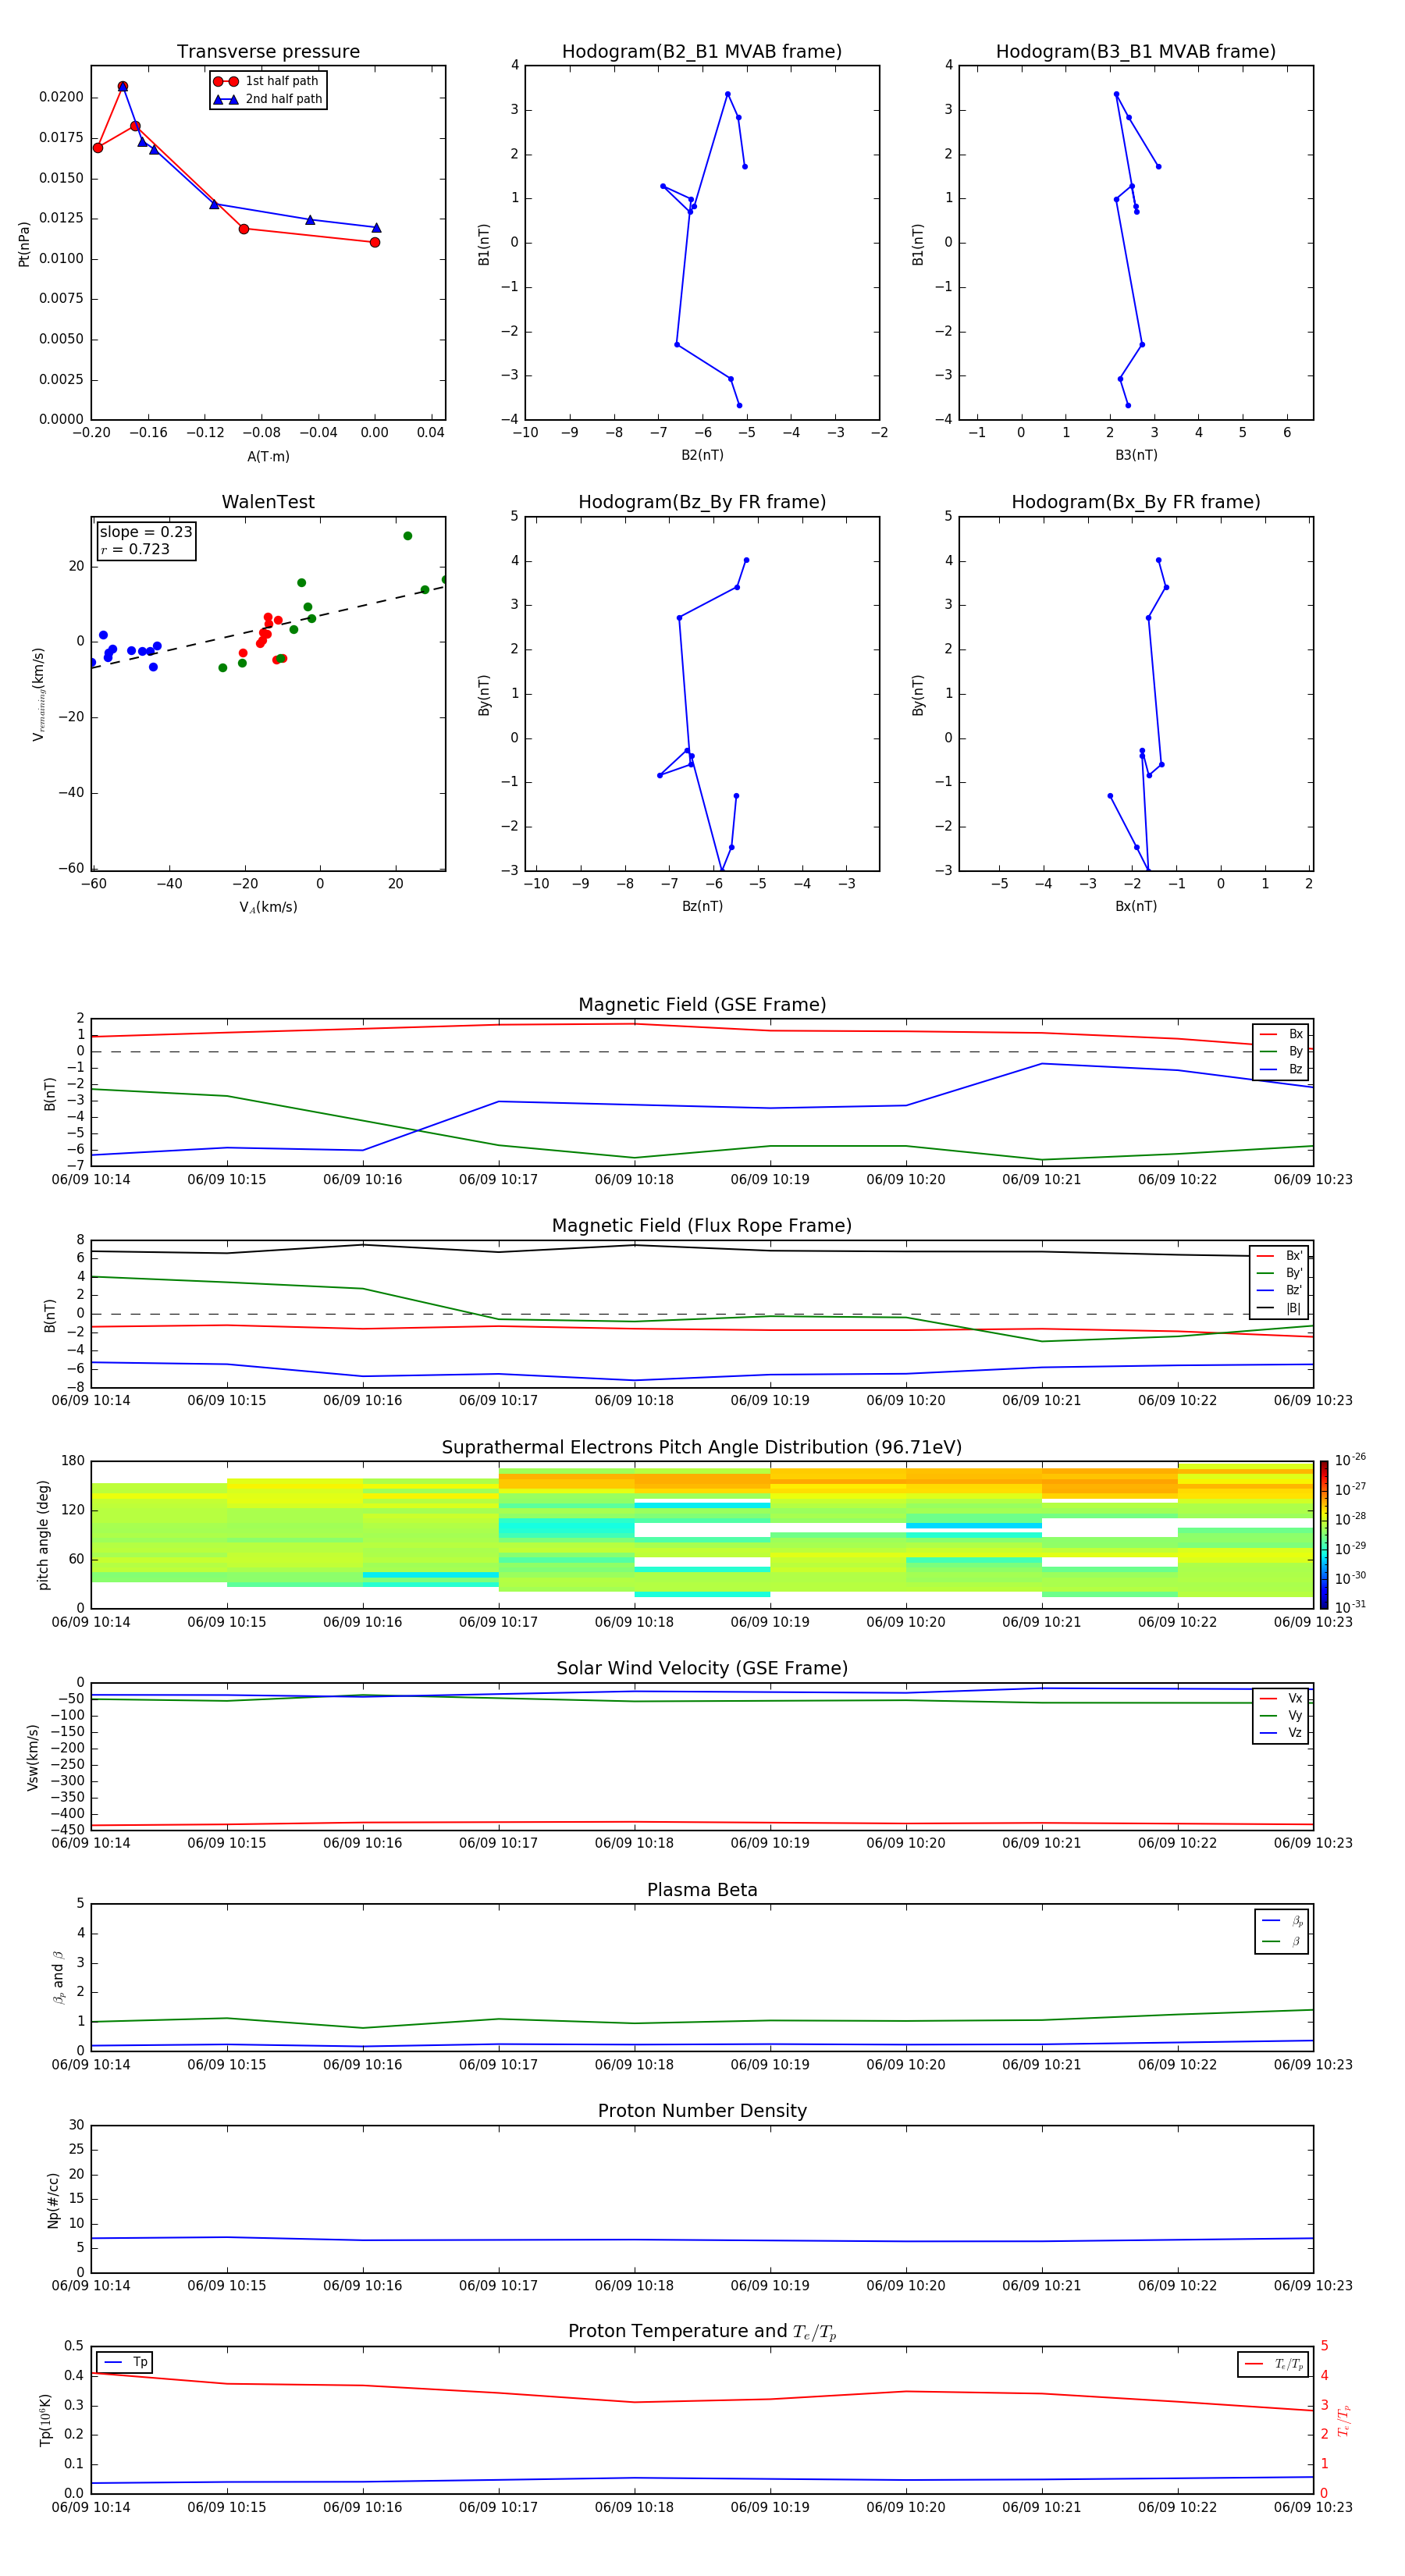Click '06/09 10:18' tick under GSE magnetic field
The width and height of the screenshot is (1405, 2576).
pyautogui.click(x=634, y=1180)
